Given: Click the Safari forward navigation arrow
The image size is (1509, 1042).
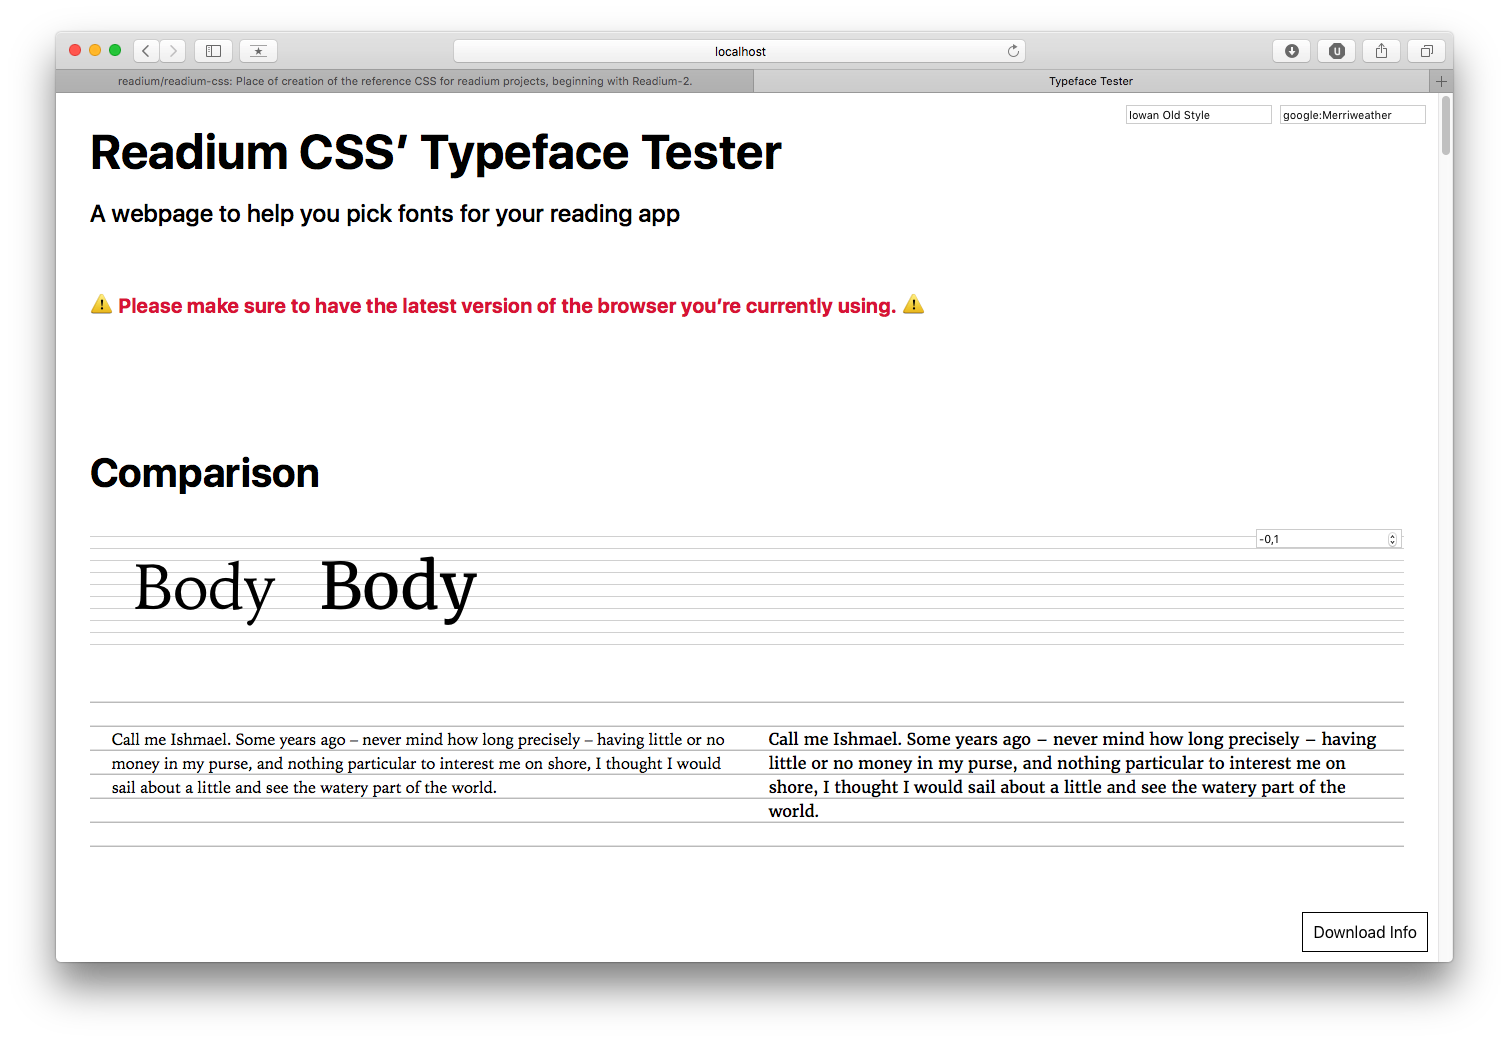Looking at the screenshot, I should point(173,51).
